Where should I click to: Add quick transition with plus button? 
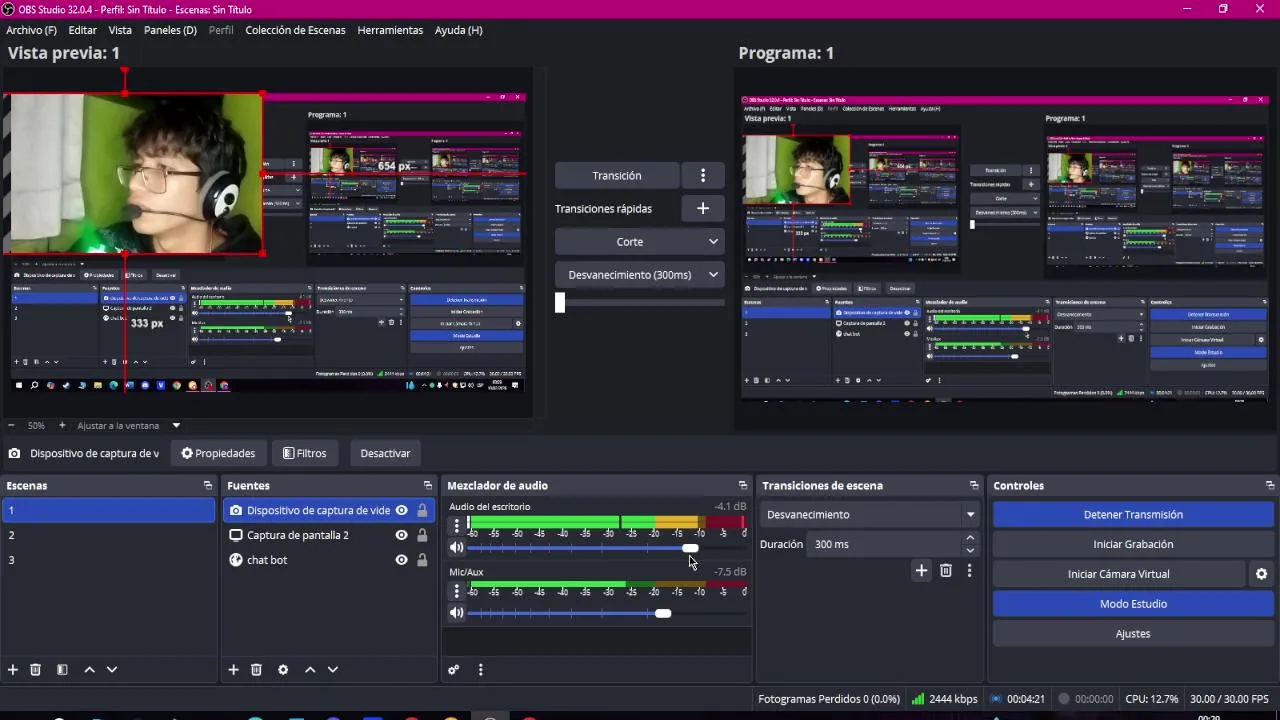tap(703, 208)
